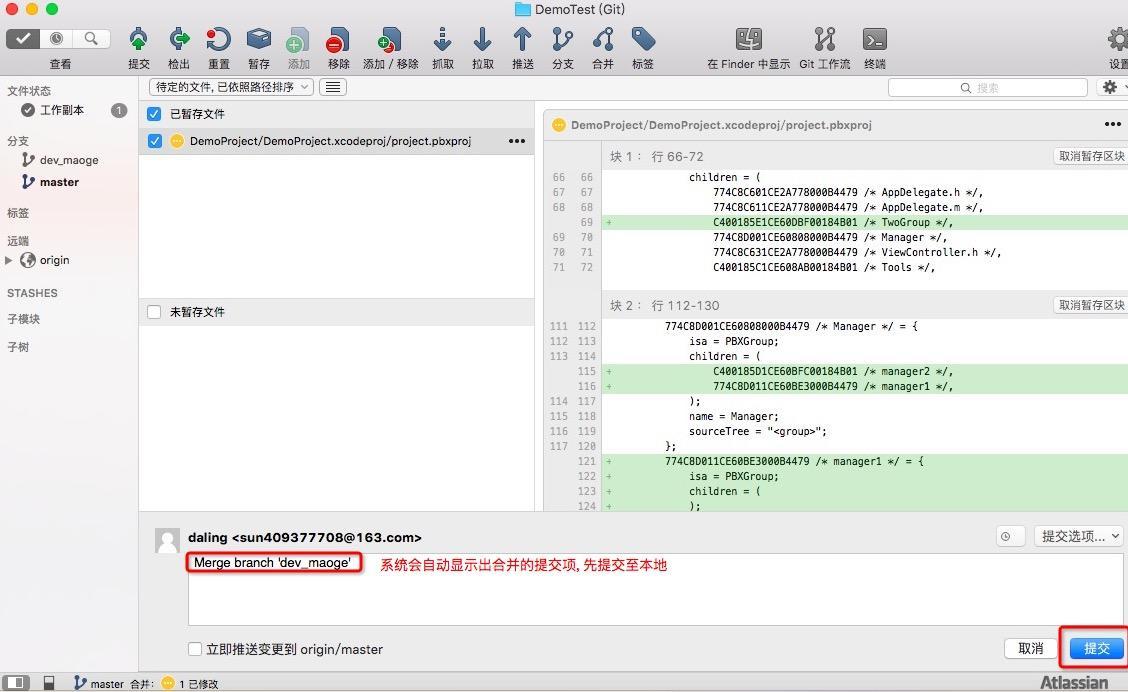Viewport: 1128px width, 692px height.
Task: Click the Commit (提交) toolbar icon
Action: (x=139, y=40)
